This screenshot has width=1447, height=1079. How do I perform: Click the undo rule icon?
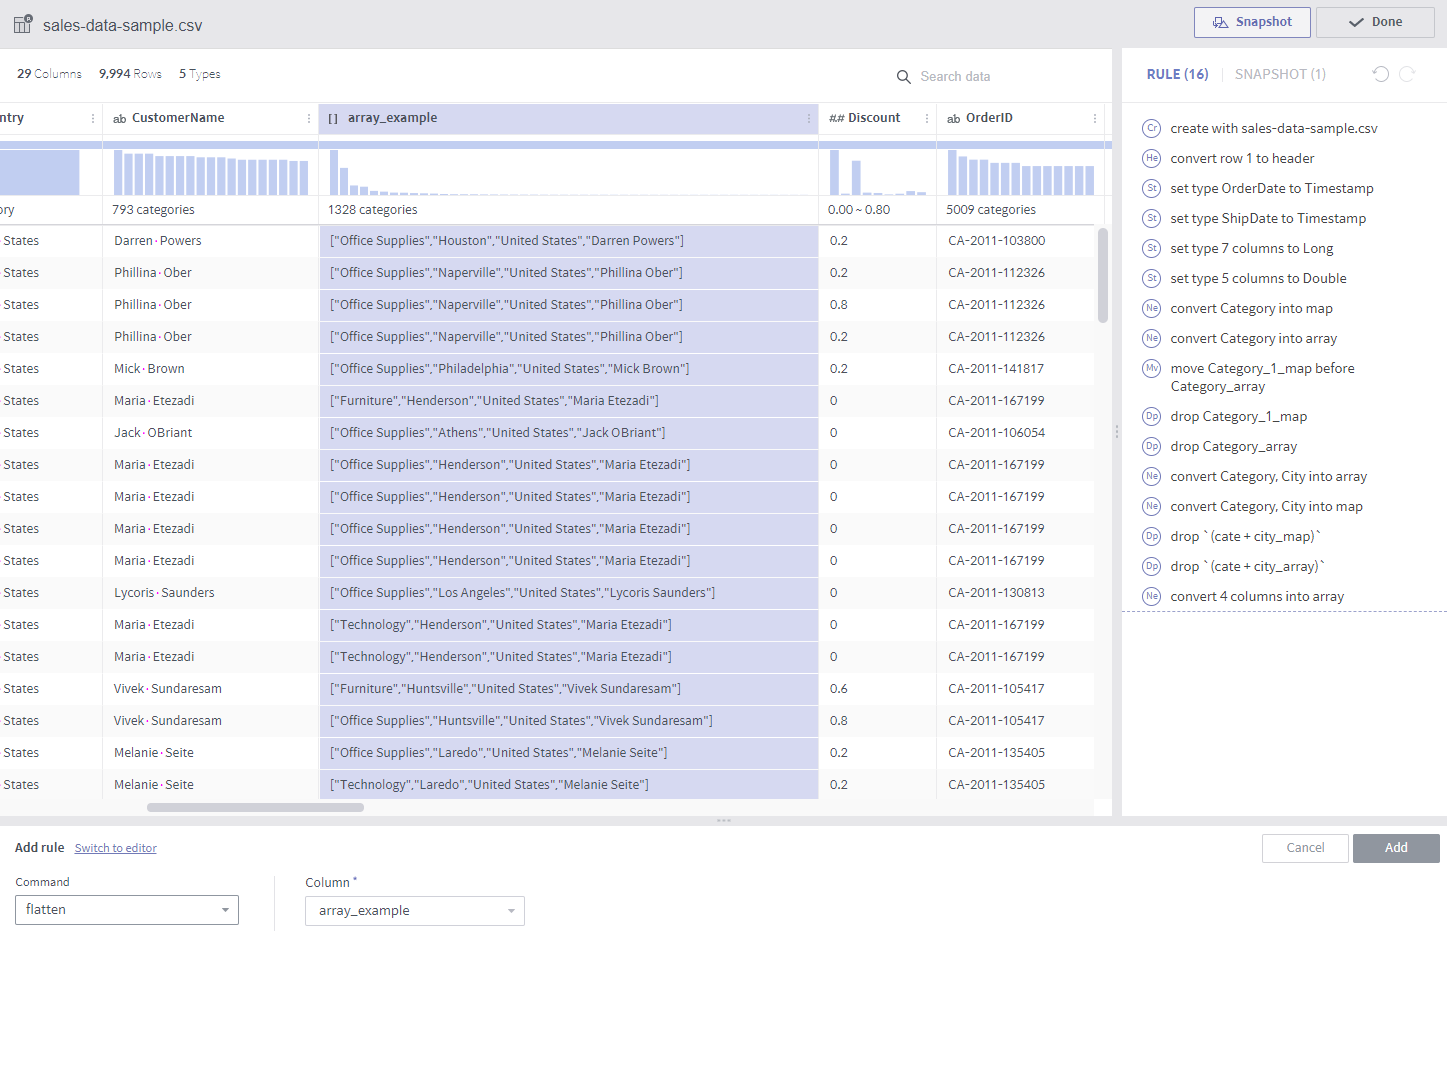[1381, 74]
